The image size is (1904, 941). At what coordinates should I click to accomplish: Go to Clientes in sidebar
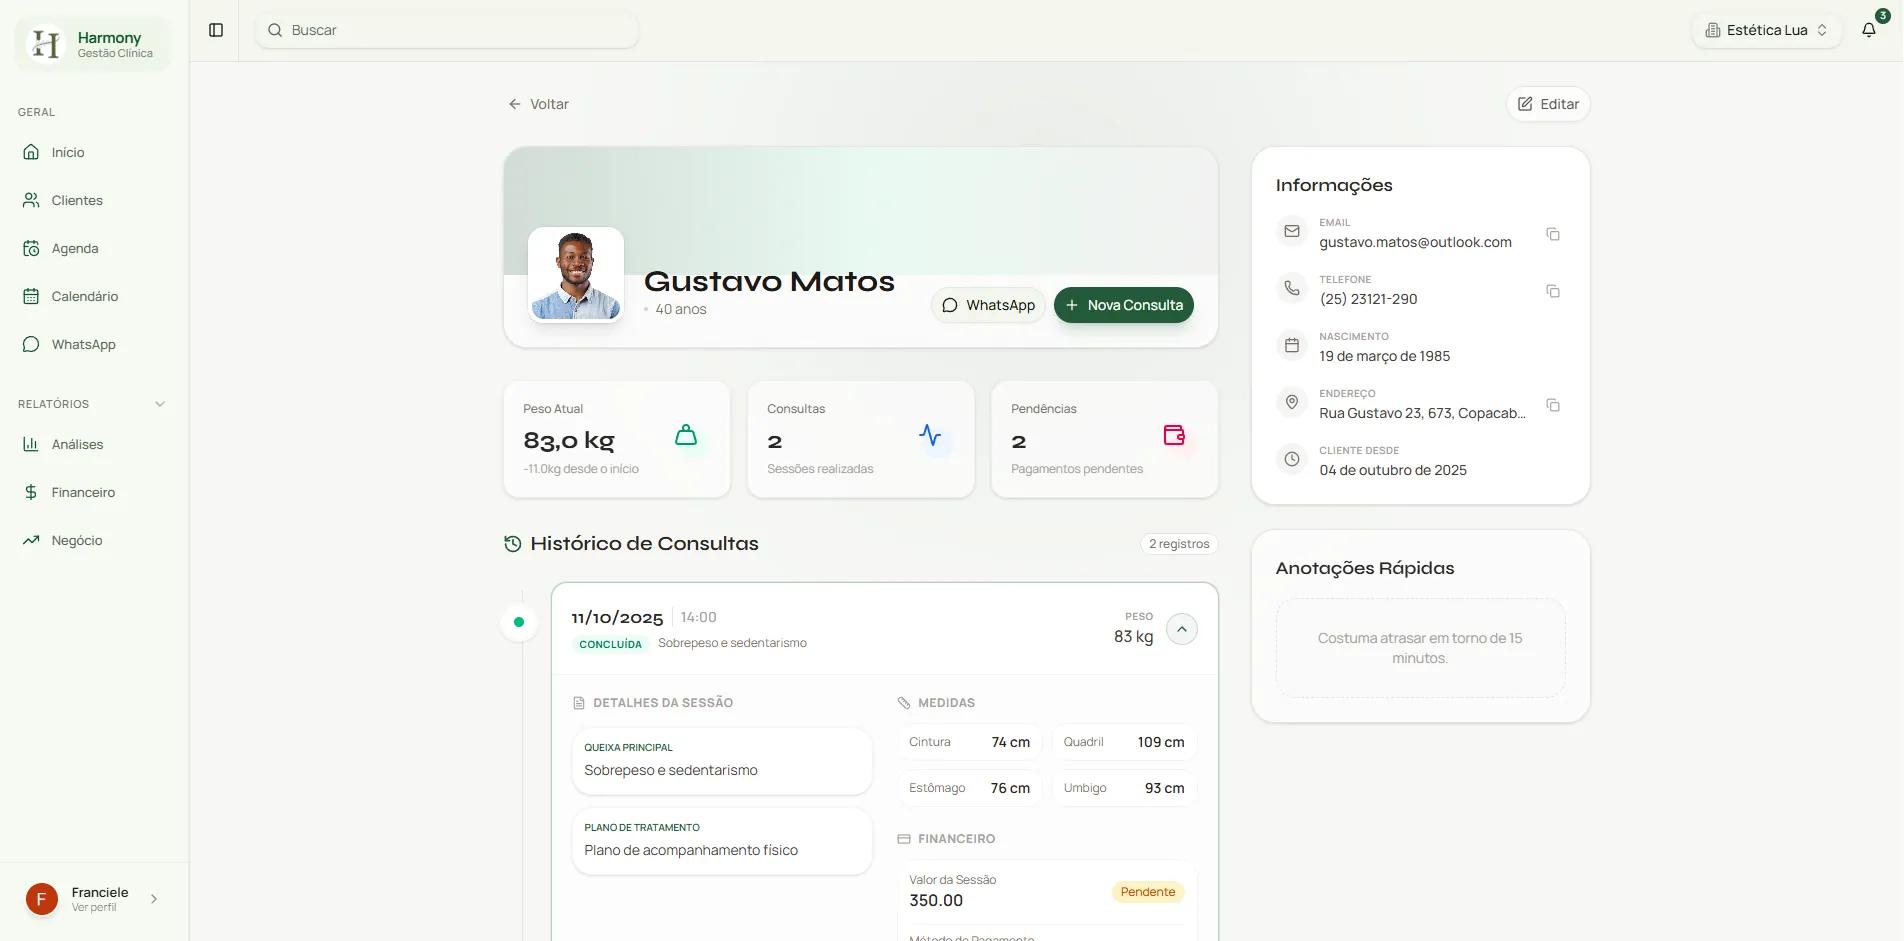pyautogui.click(x=77, y=200)
